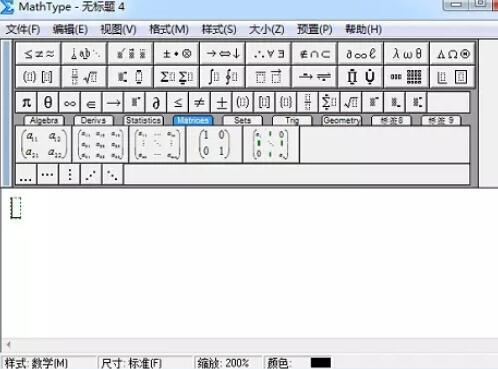Viewport: 498px width, 369px height.
Task: Open the integral templates palette
Action: (222, 77)
